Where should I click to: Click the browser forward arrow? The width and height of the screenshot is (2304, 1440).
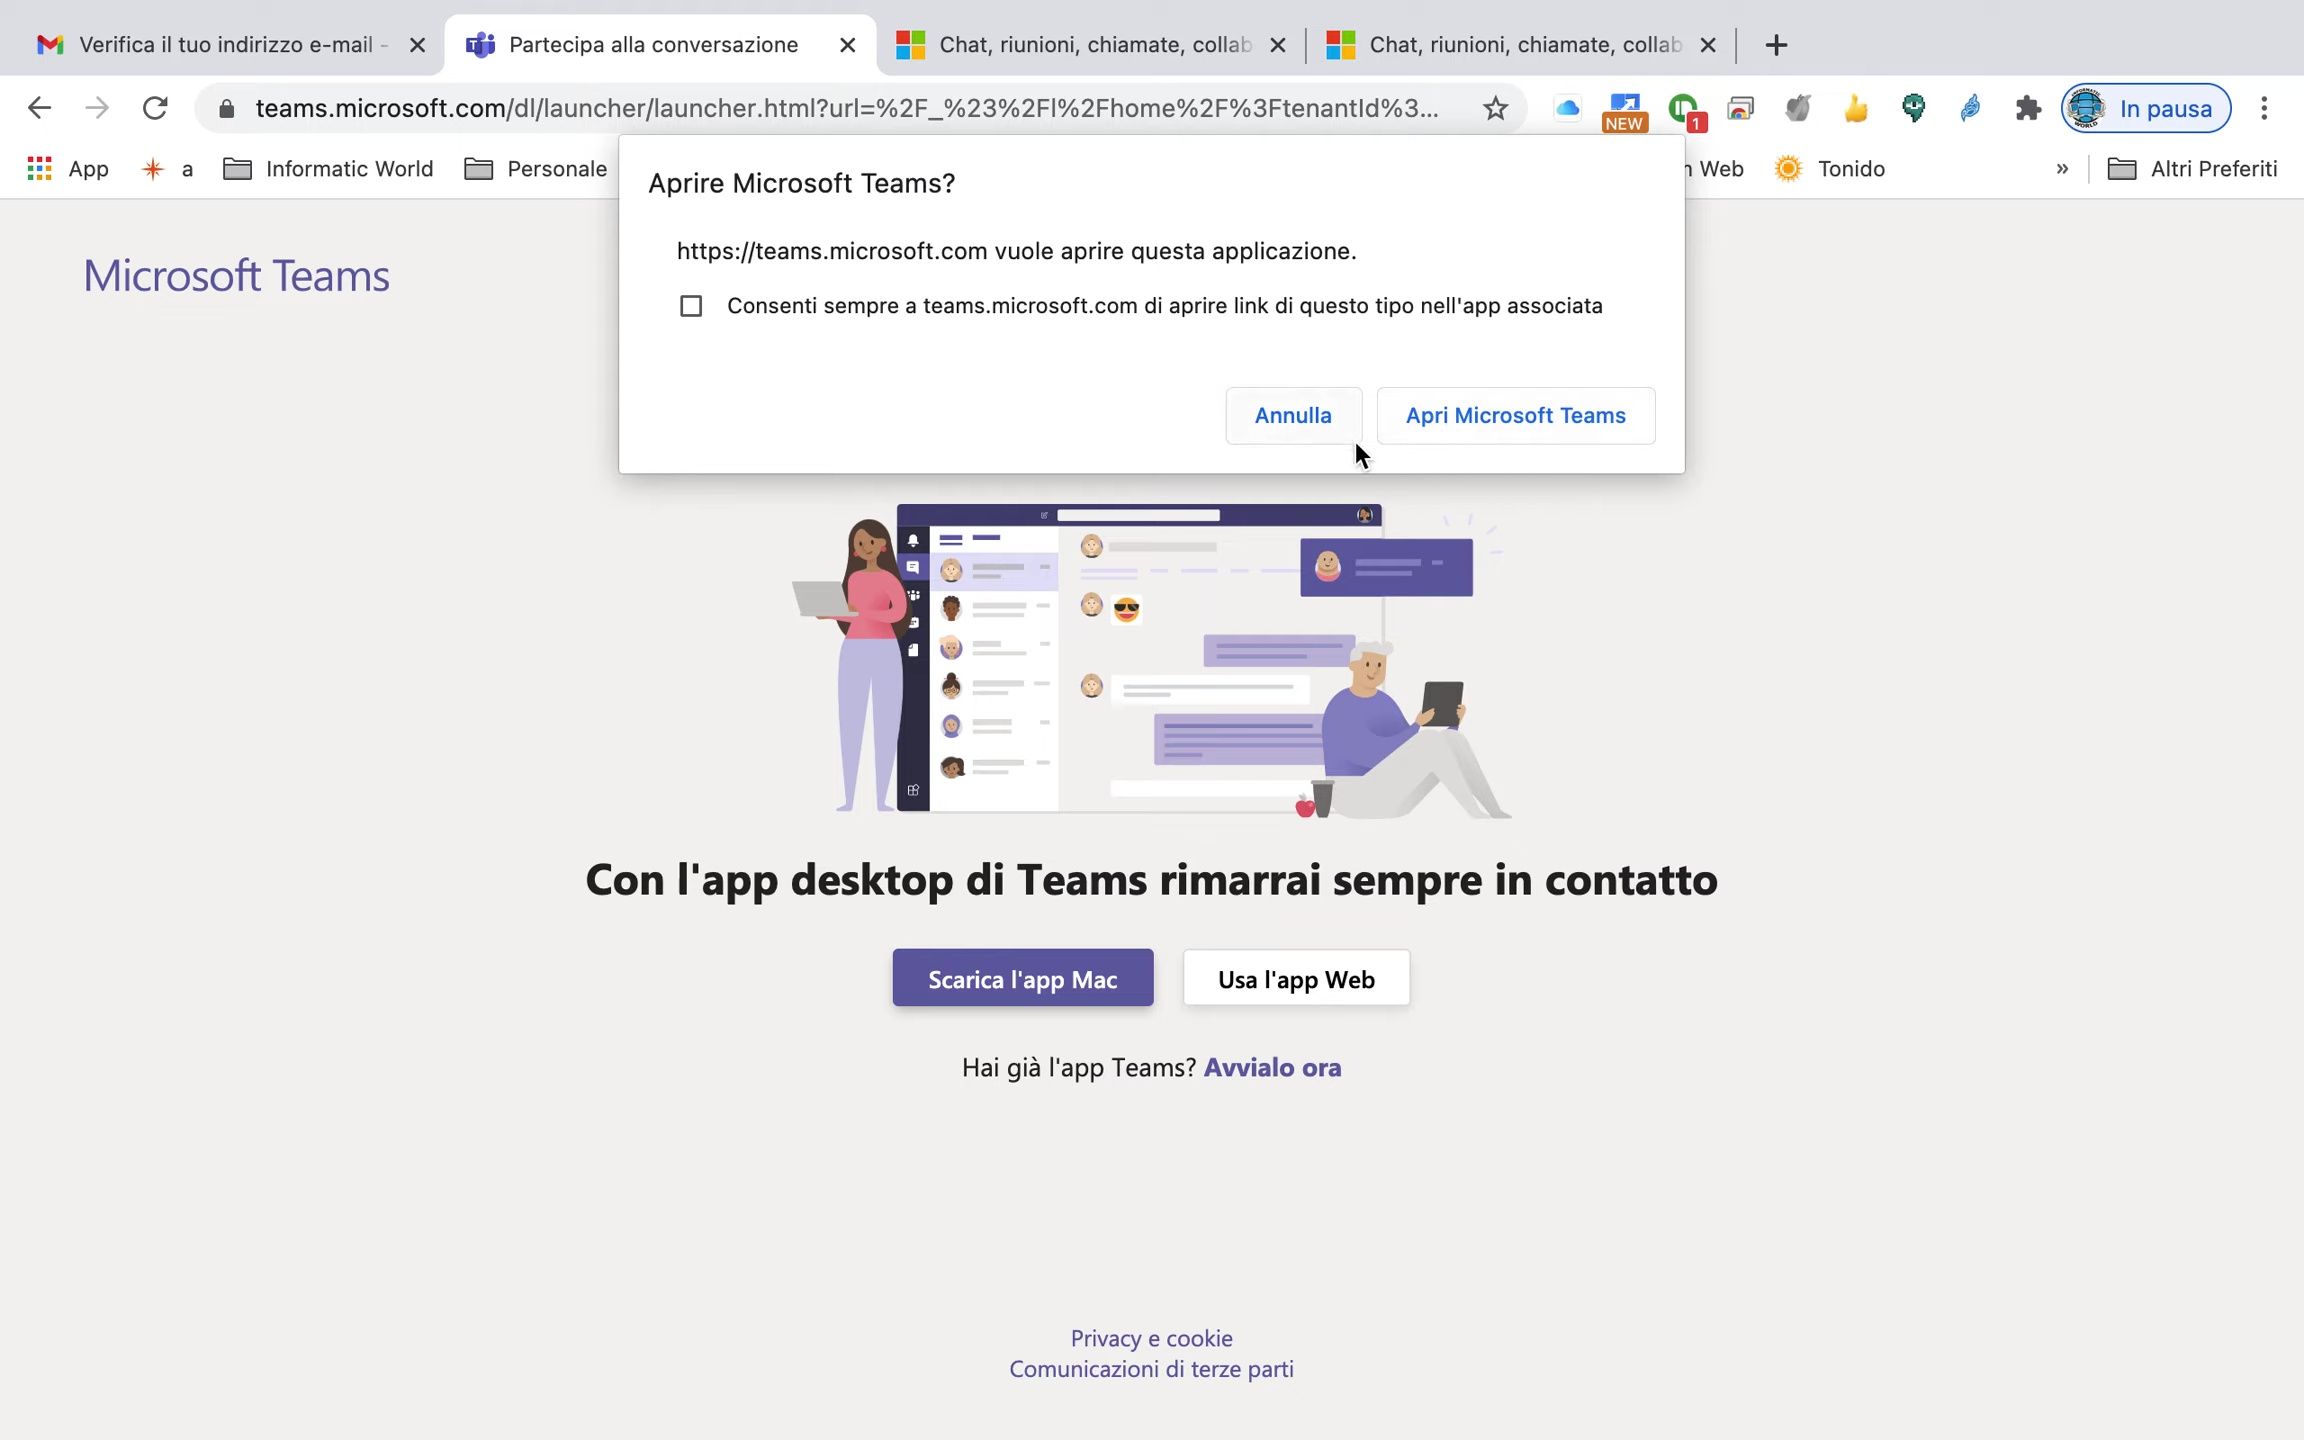coord(97,108)
